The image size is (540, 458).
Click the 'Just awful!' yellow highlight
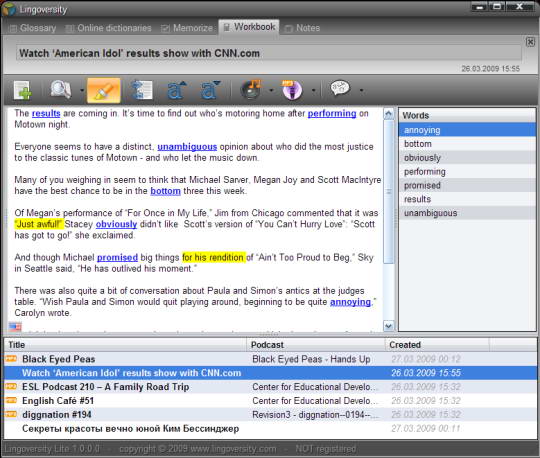click(38, 224)
